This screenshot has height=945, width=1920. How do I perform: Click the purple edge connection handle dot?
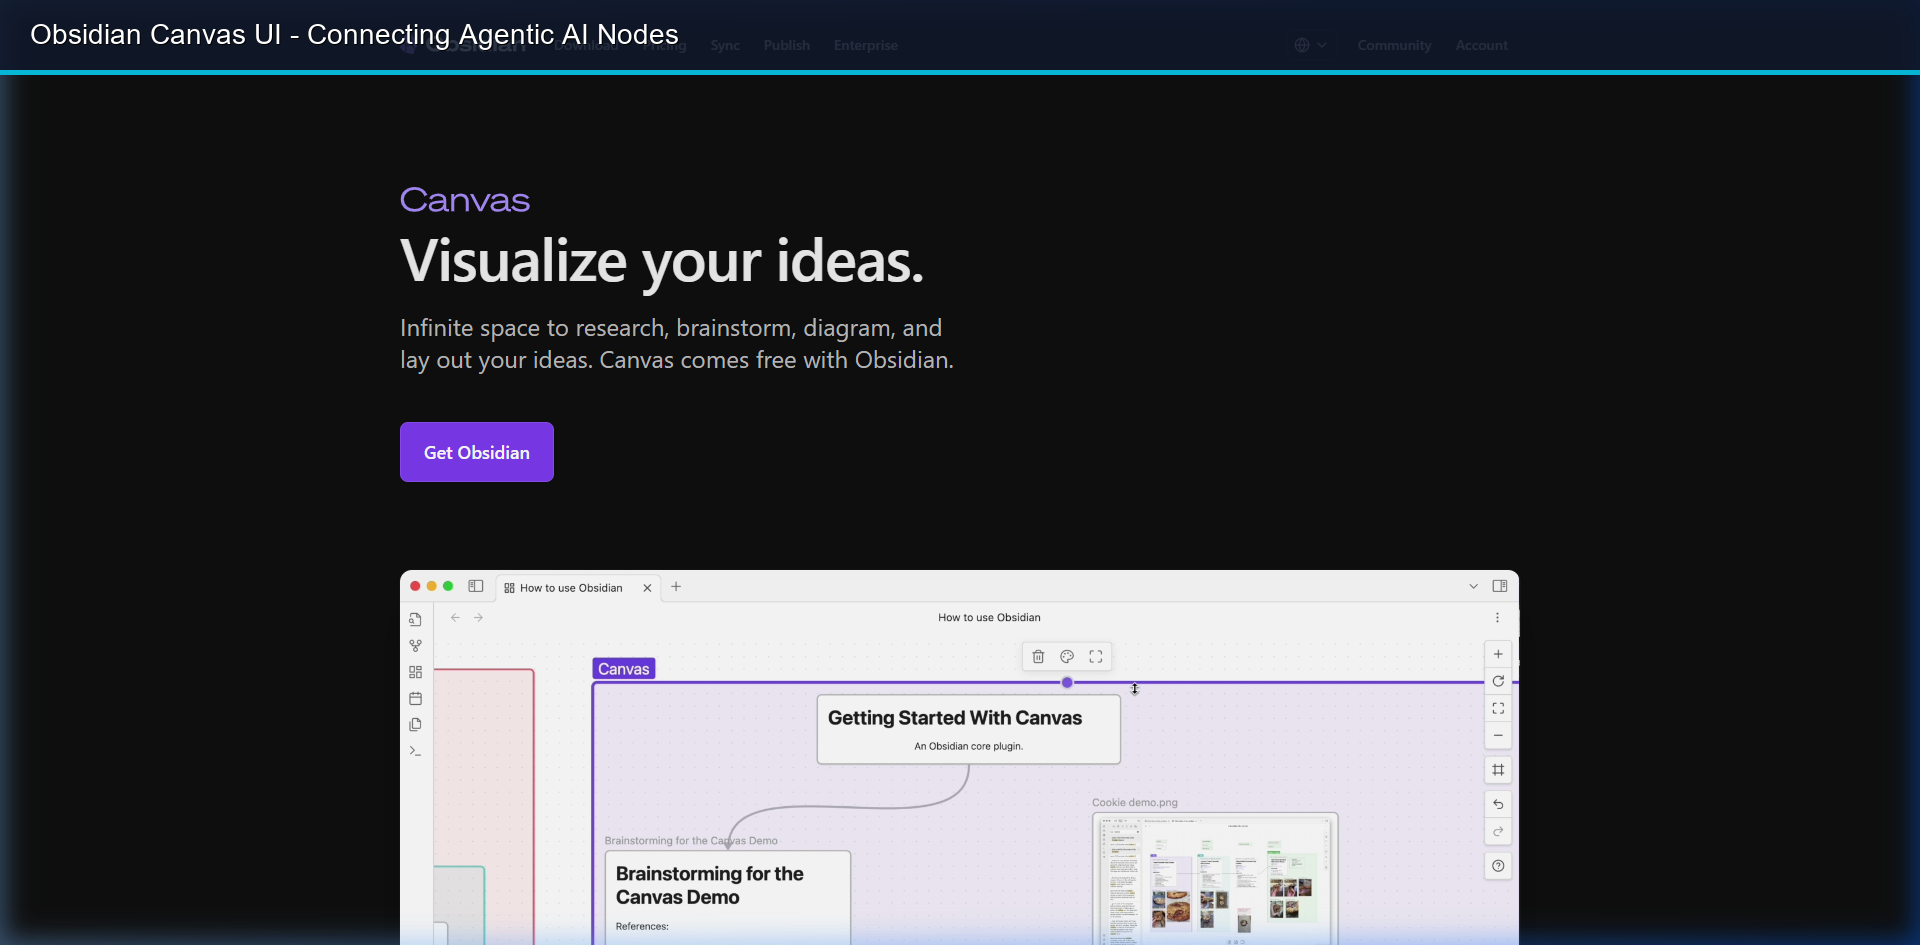[x=1067, y=682]
